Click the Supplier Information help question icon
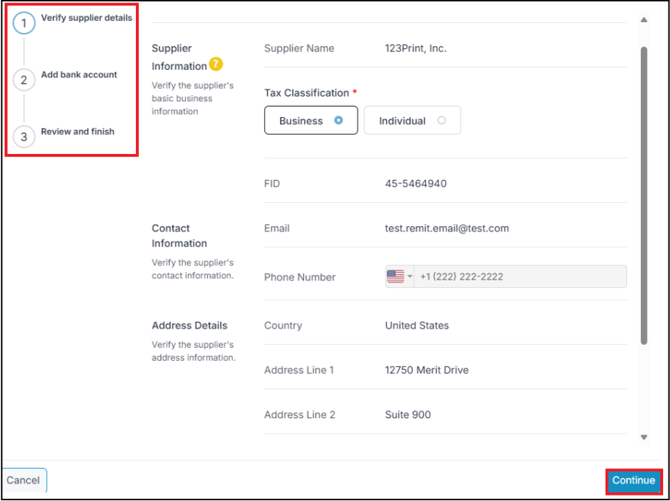Viewport: 670px width, 501px height. coord(216,65)
